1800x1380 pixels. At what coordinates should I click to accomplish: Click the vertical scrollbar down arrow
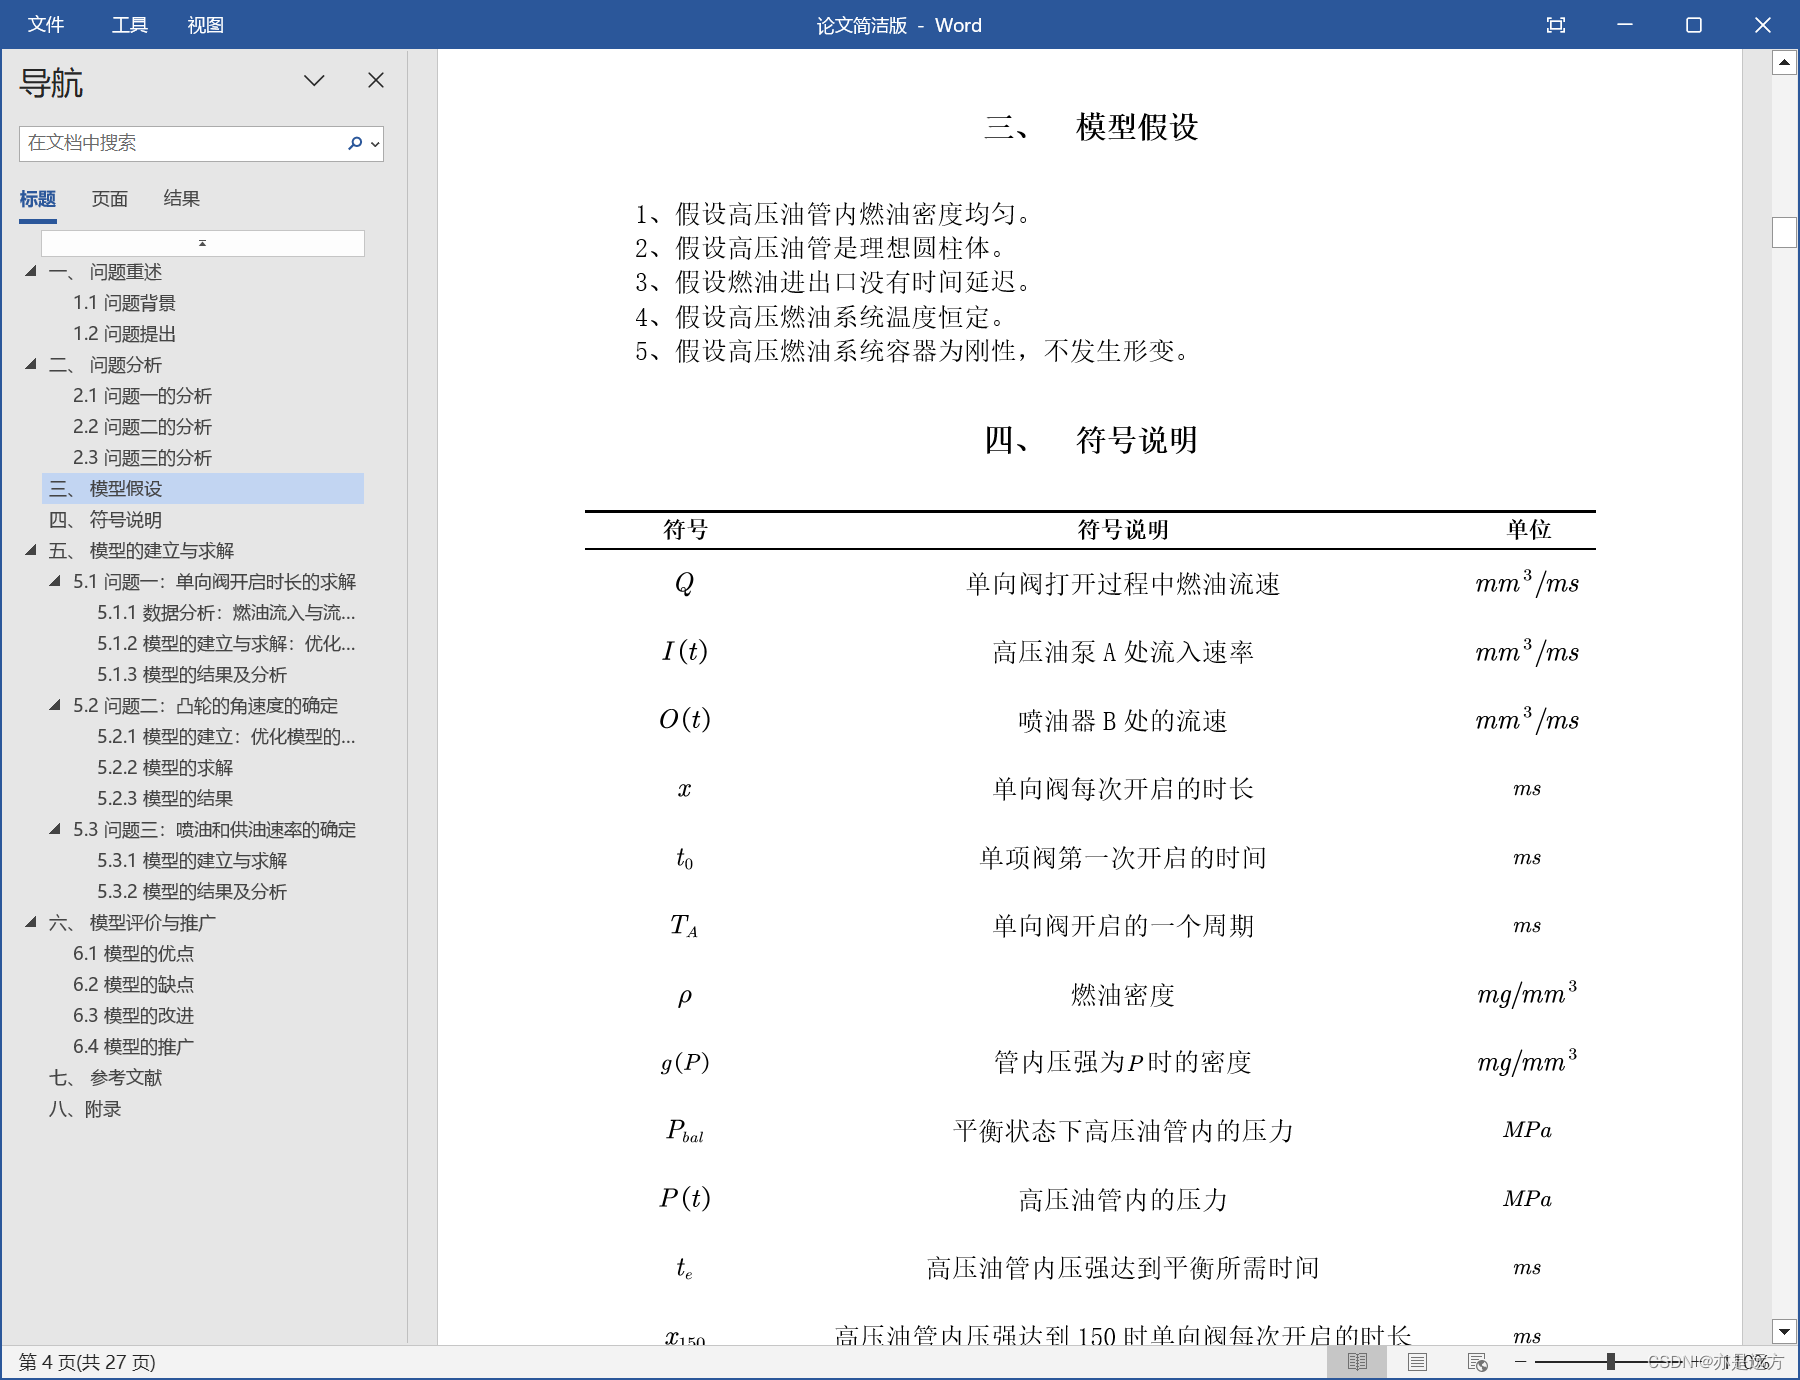pos(1784,1331)
